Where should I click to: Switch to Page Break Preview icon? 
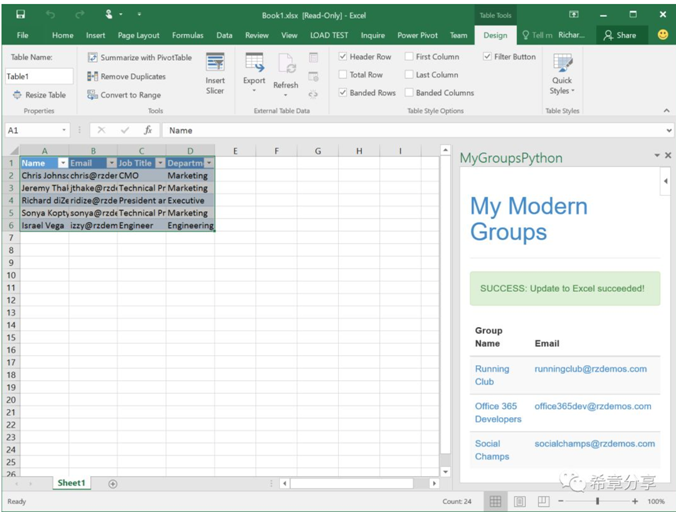coord(543,501)
